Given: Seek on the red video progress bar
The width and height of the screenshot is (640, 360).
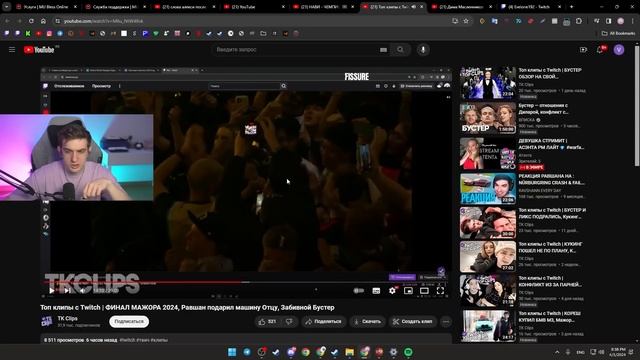Looking at the screenshot, I should click(x=246, y=282).
